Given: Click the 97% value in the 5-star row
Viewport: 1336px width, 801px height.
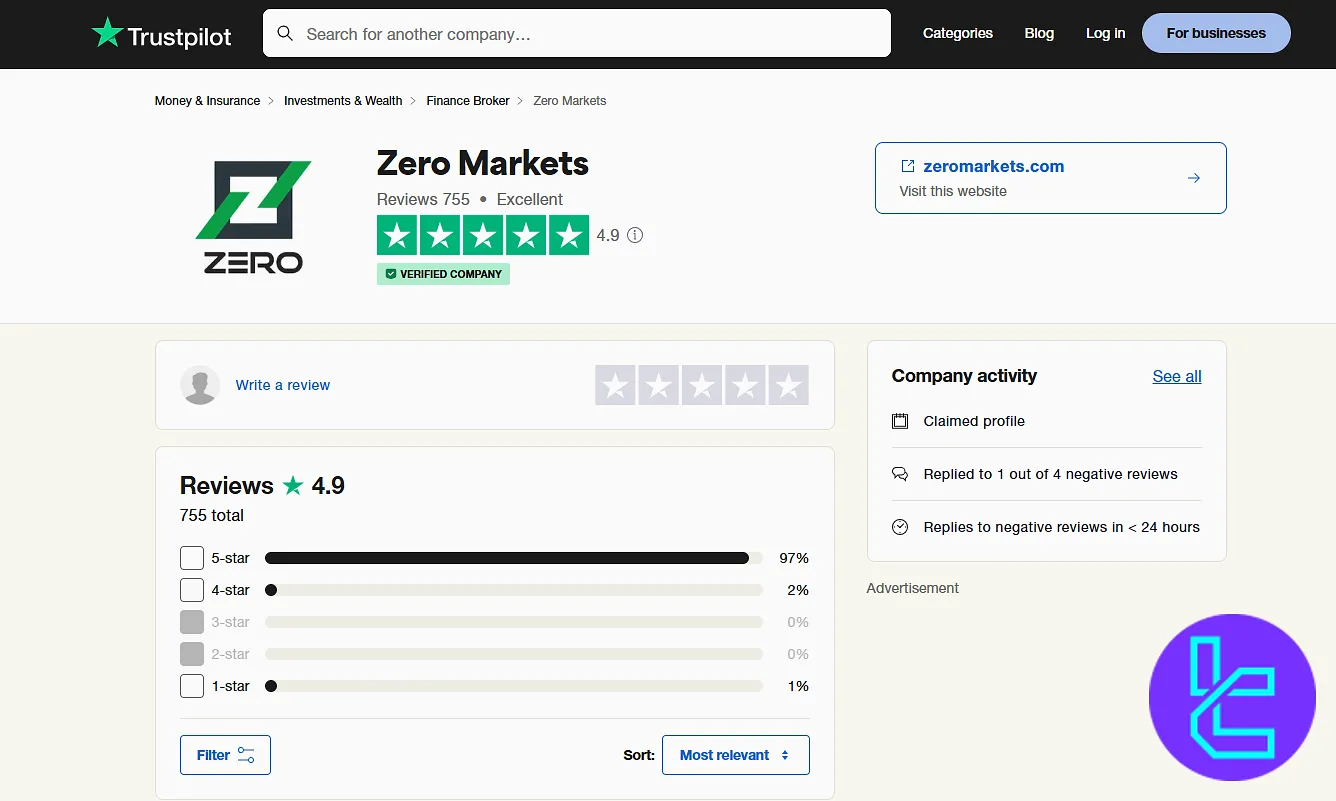Looking at the screenshot, I should point(794,558).
